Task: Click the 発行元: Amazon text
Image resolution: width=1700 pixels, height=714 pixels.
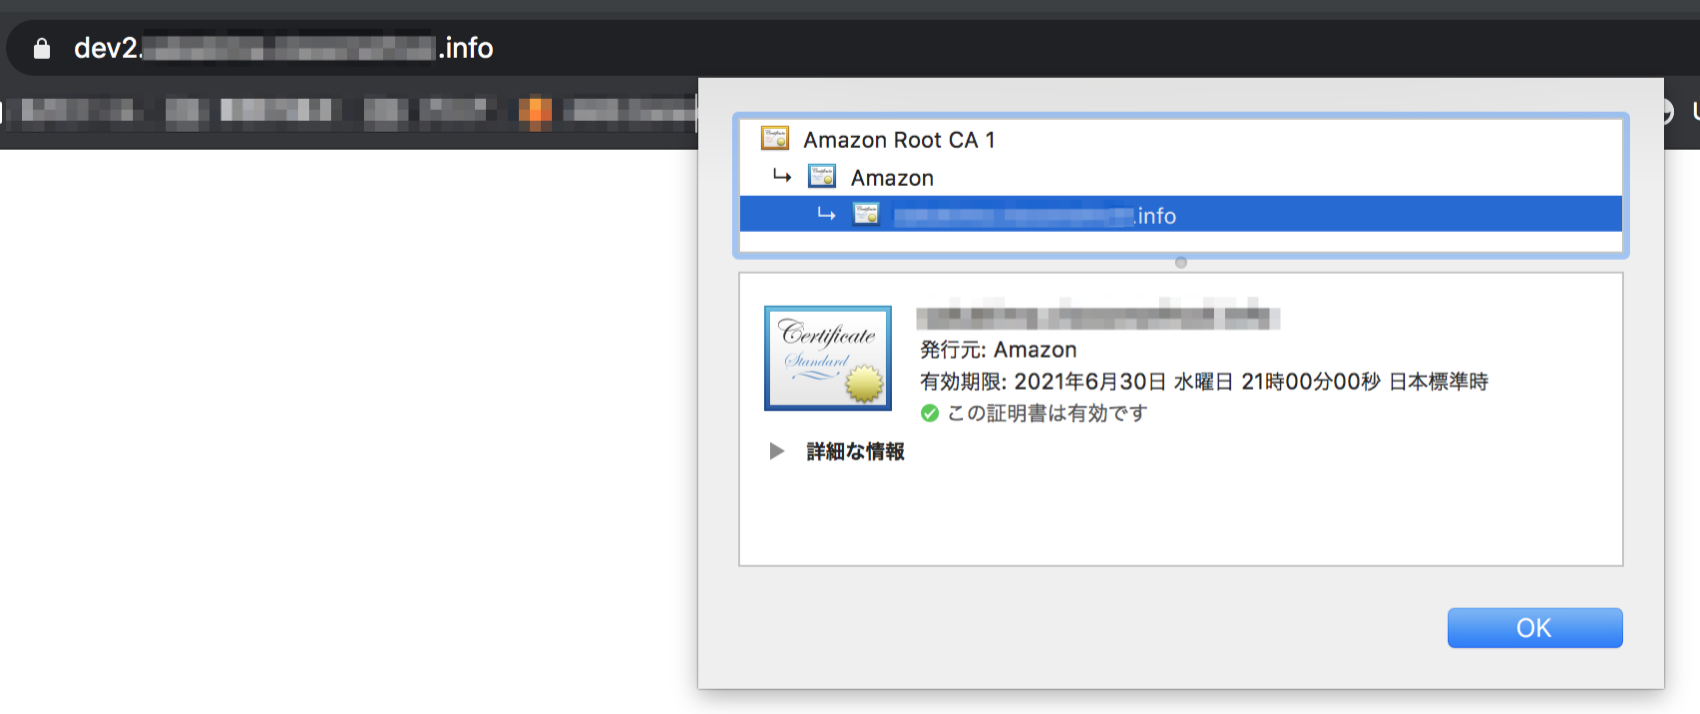Action: [998, 350]
